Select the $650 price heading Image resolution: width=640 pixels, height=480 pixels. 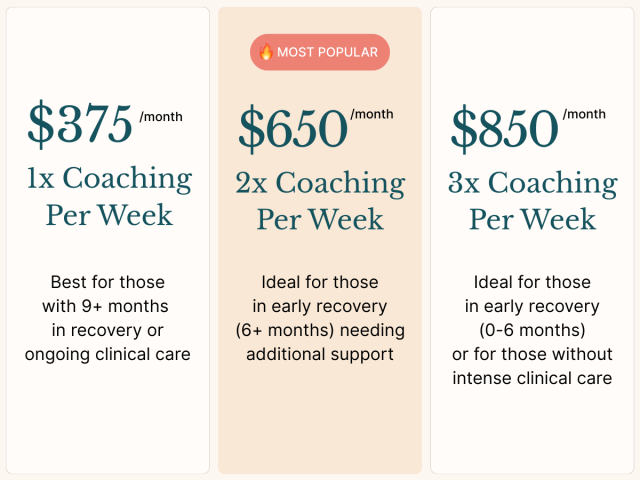(x=293, y=128)
